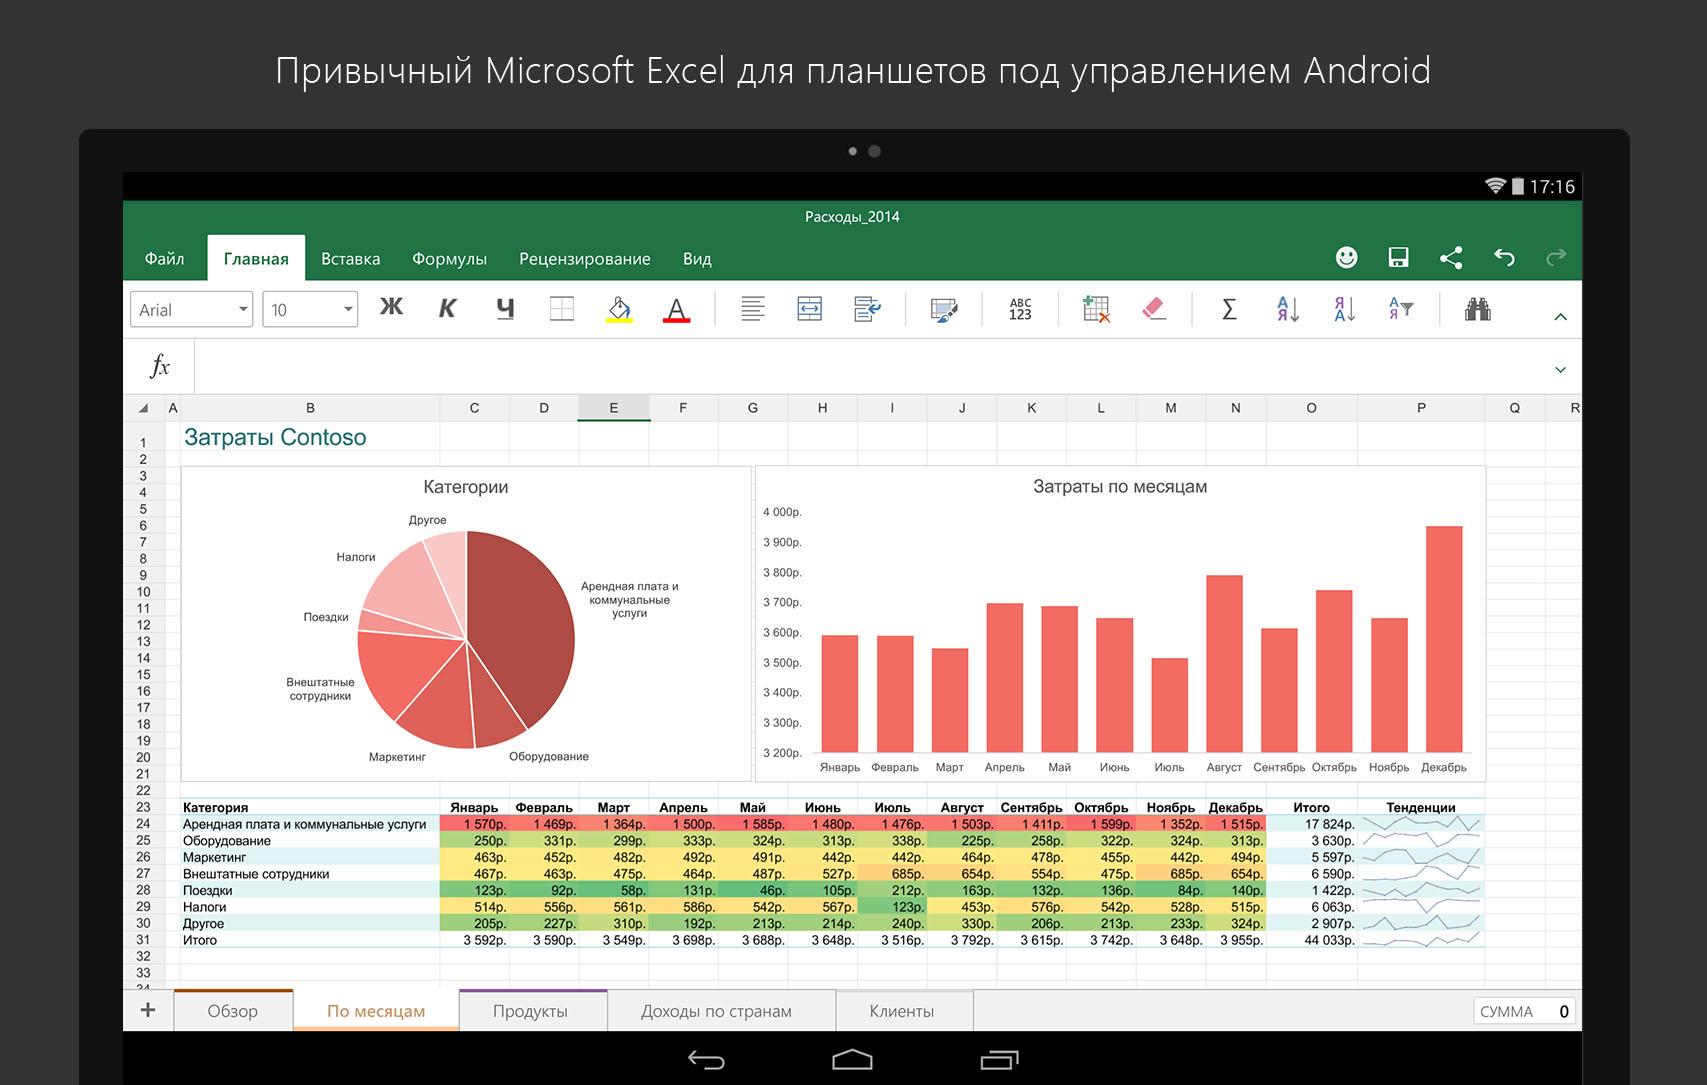Click the binoculars Find icon
This screenshot has height=1085, width=1707.
pos(1477,309)
